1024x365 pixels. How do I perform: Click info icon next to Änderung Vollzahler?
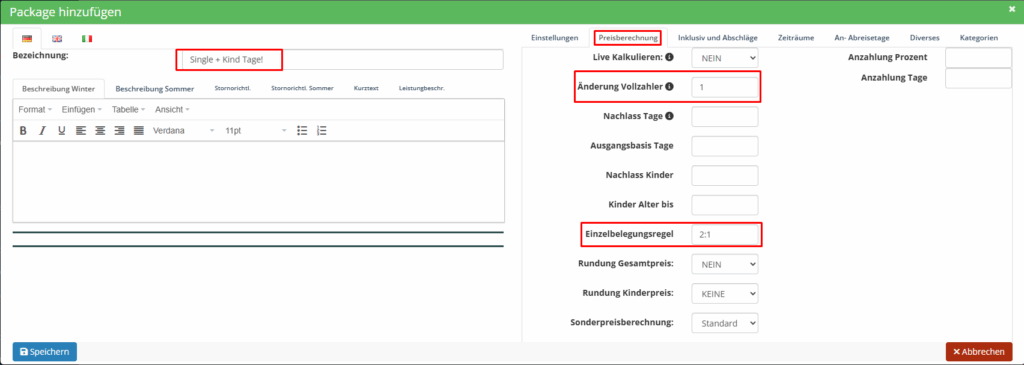pyautogui.click(x=669, y=86)
